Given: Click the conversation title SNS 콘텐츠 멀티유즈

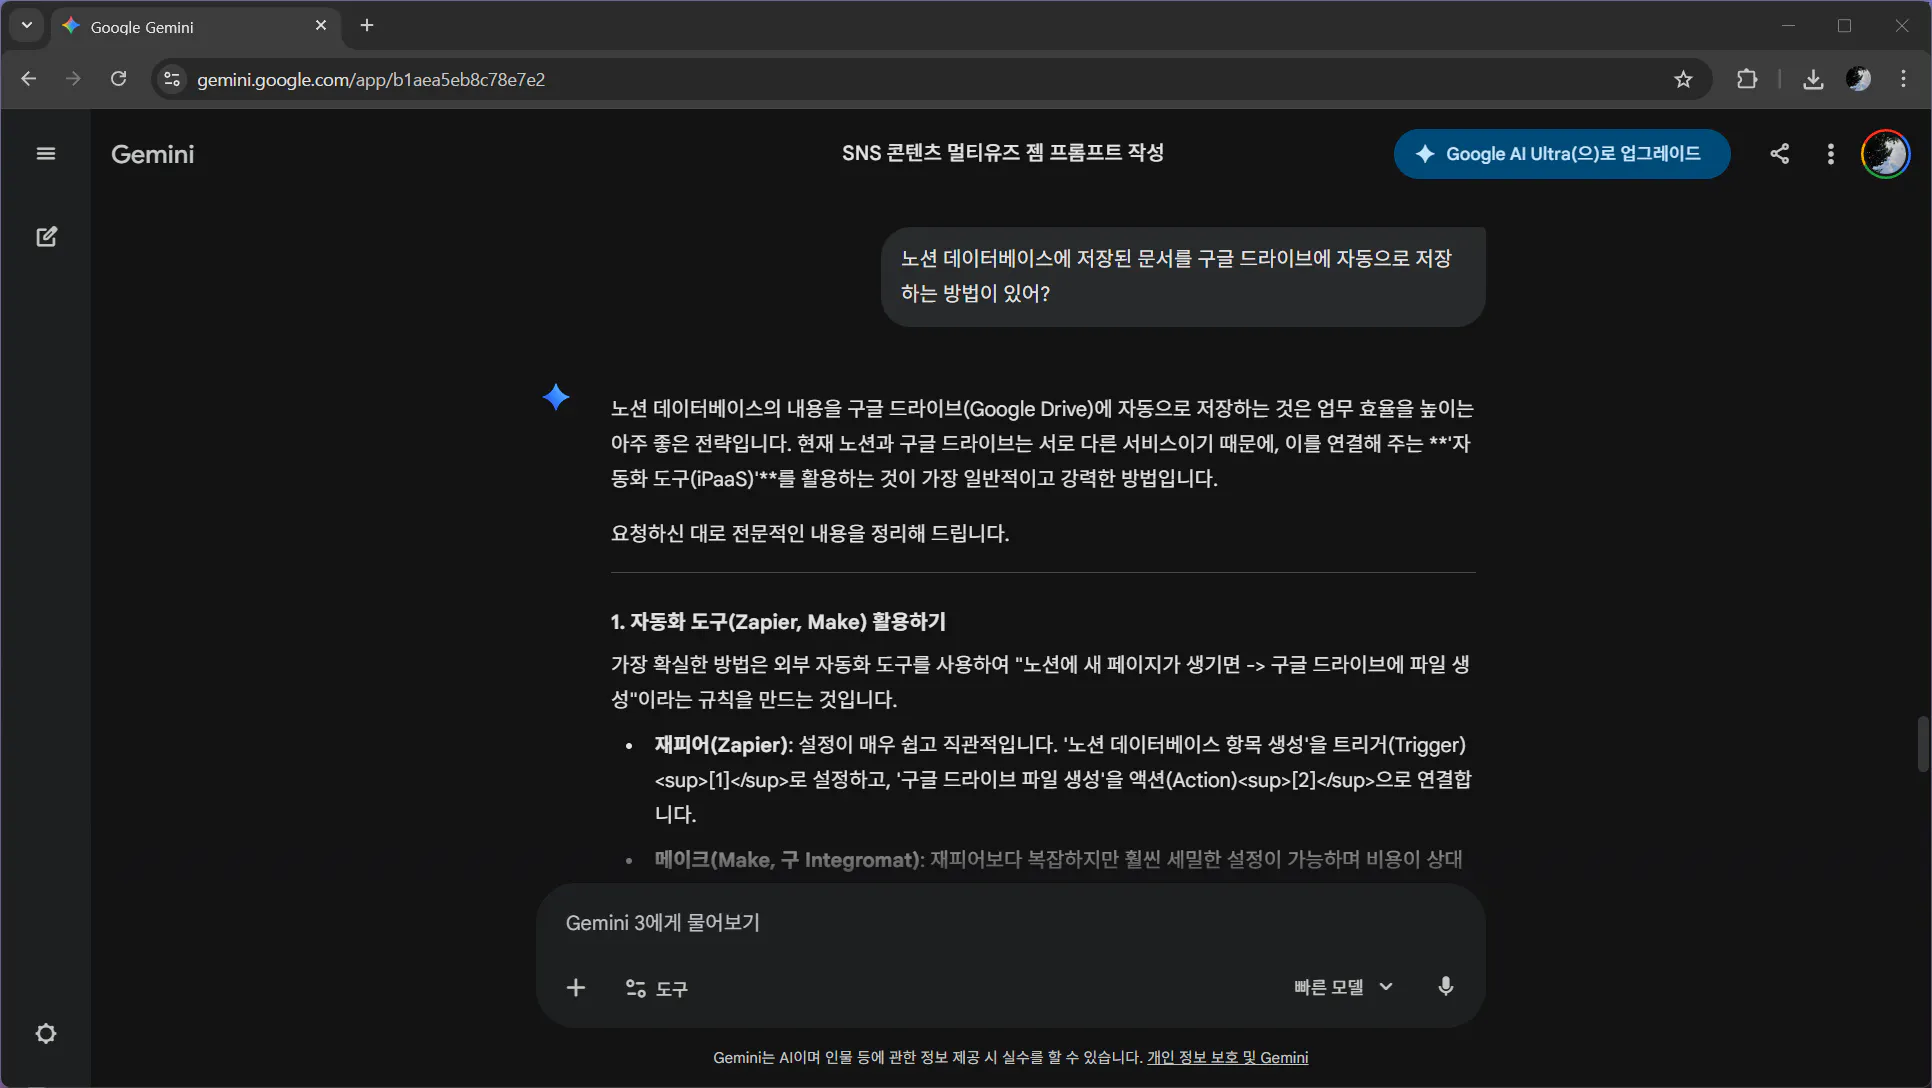Looking at the screenshot, I should click(1003, 153).
